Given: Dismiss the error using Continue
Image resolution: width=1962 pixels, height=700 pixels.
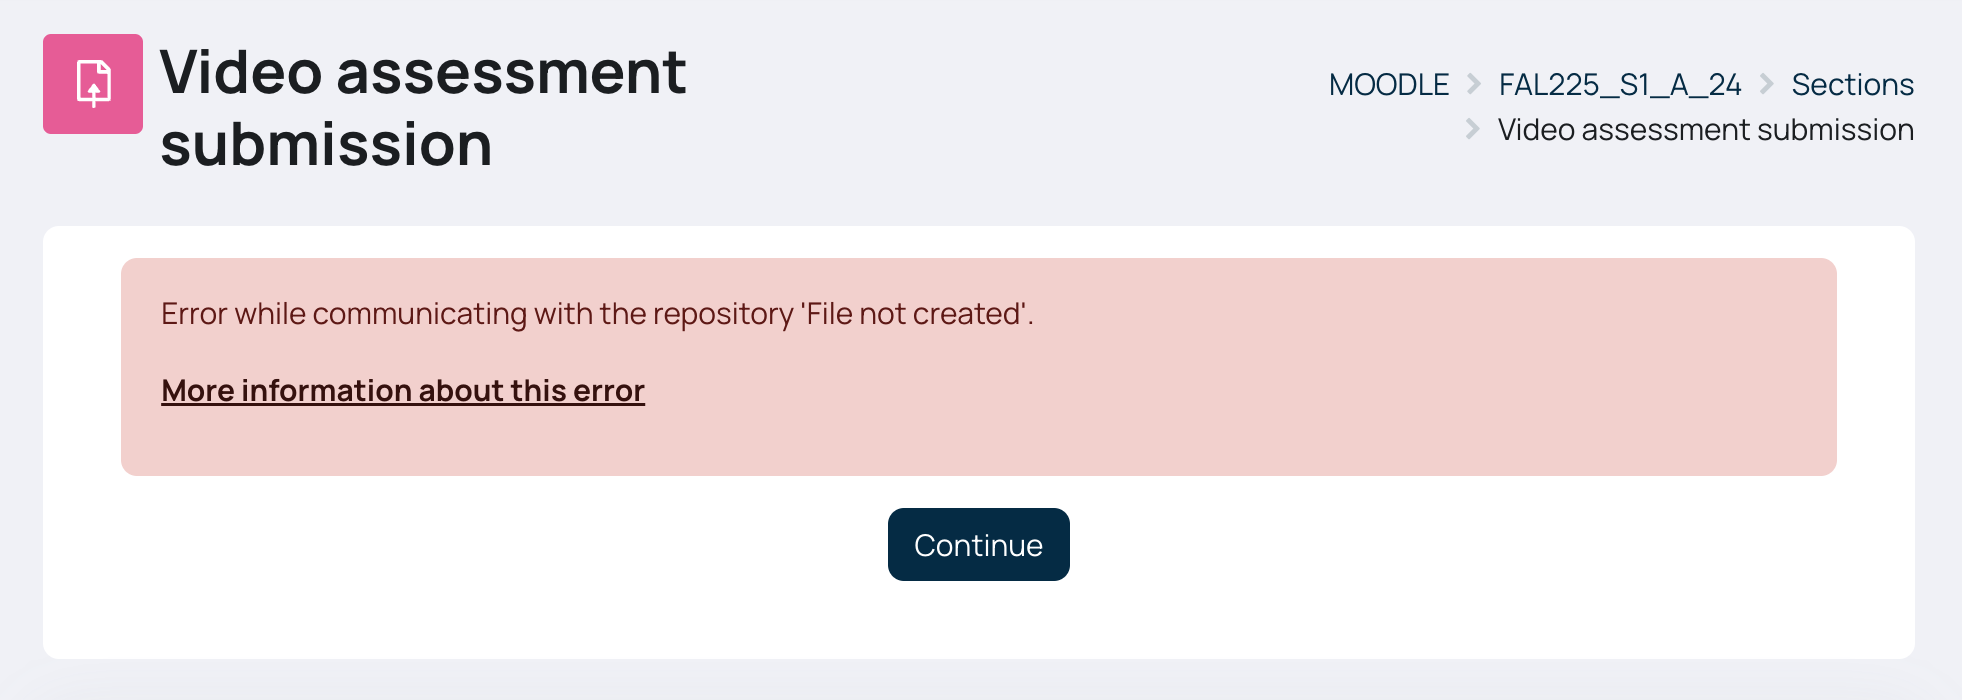Looking at the screenshot, I should coord(978,545).
